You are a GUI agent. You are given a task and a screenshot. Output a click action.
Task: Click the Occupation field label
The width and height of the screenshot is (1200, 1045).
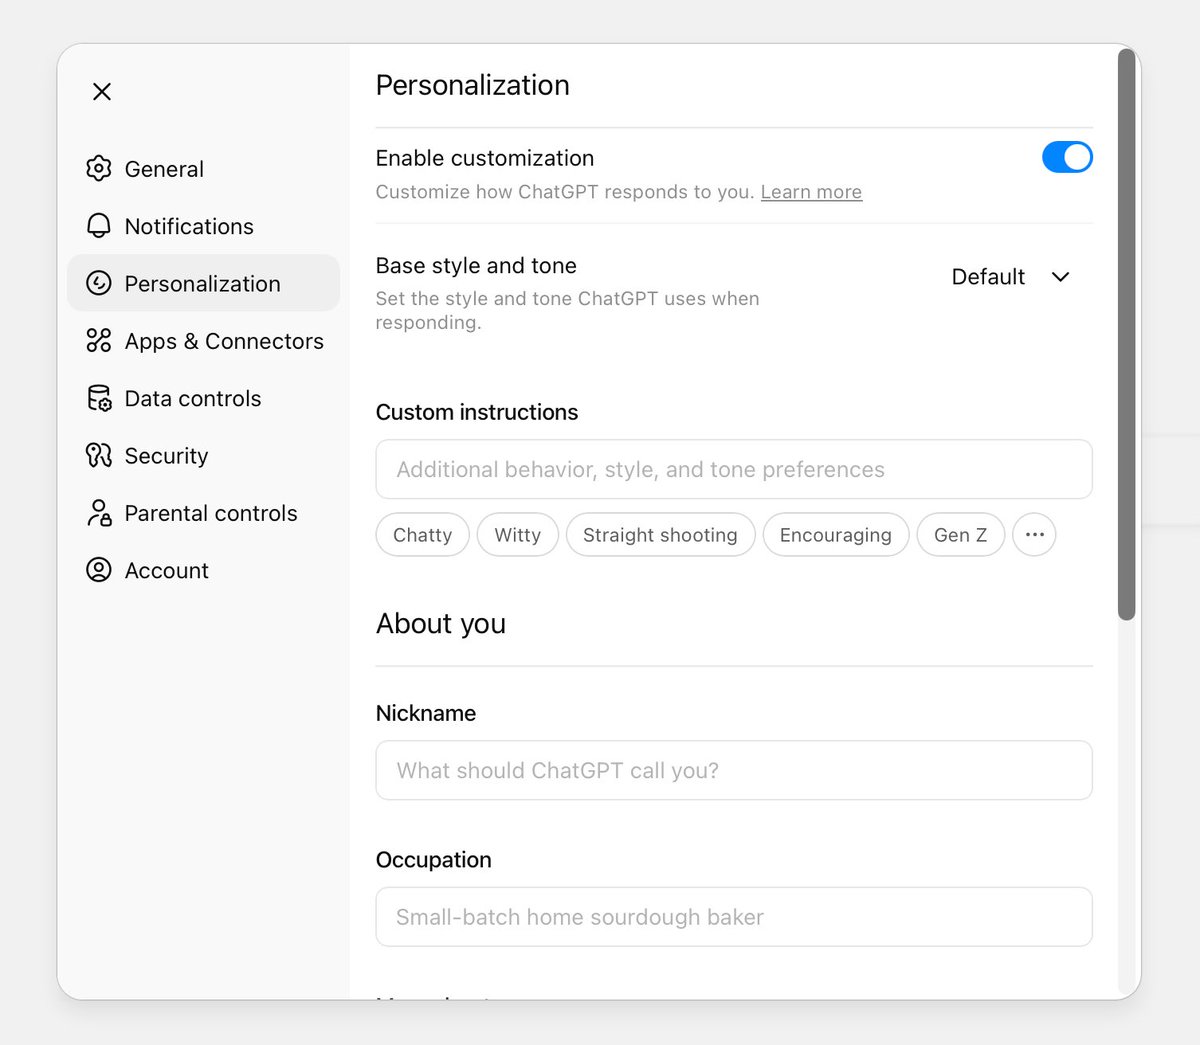(x=434, y=860)
